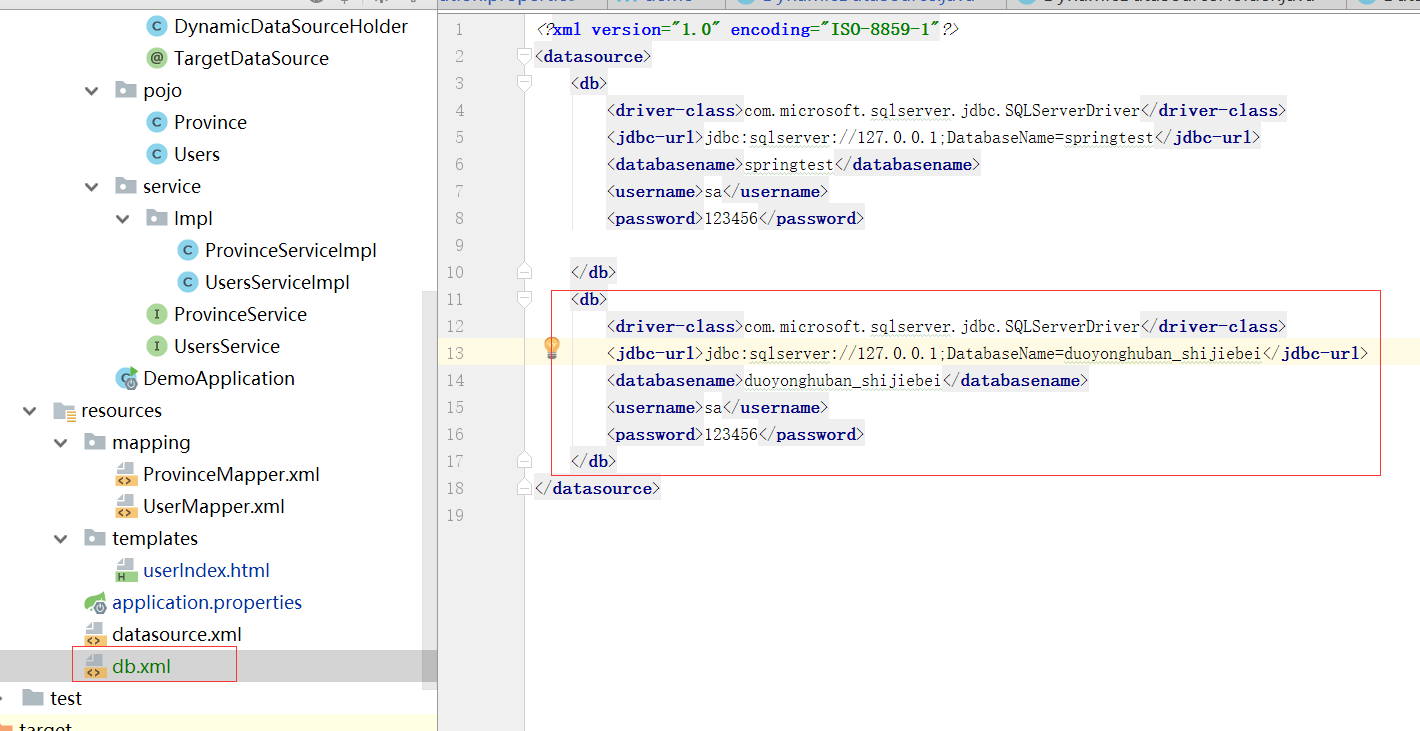Viewport: 1420px width, 731px height.
Task: Select TargetDataSource in the project tree
Action: [251, 58]
